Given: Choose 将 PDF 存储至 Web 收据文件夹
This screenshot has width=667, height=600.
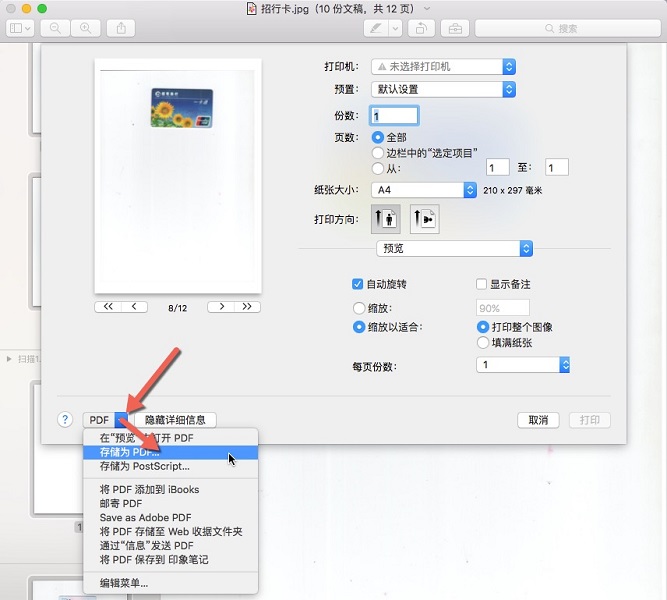Looking at the screenshot, I should [x=171, y=531].
